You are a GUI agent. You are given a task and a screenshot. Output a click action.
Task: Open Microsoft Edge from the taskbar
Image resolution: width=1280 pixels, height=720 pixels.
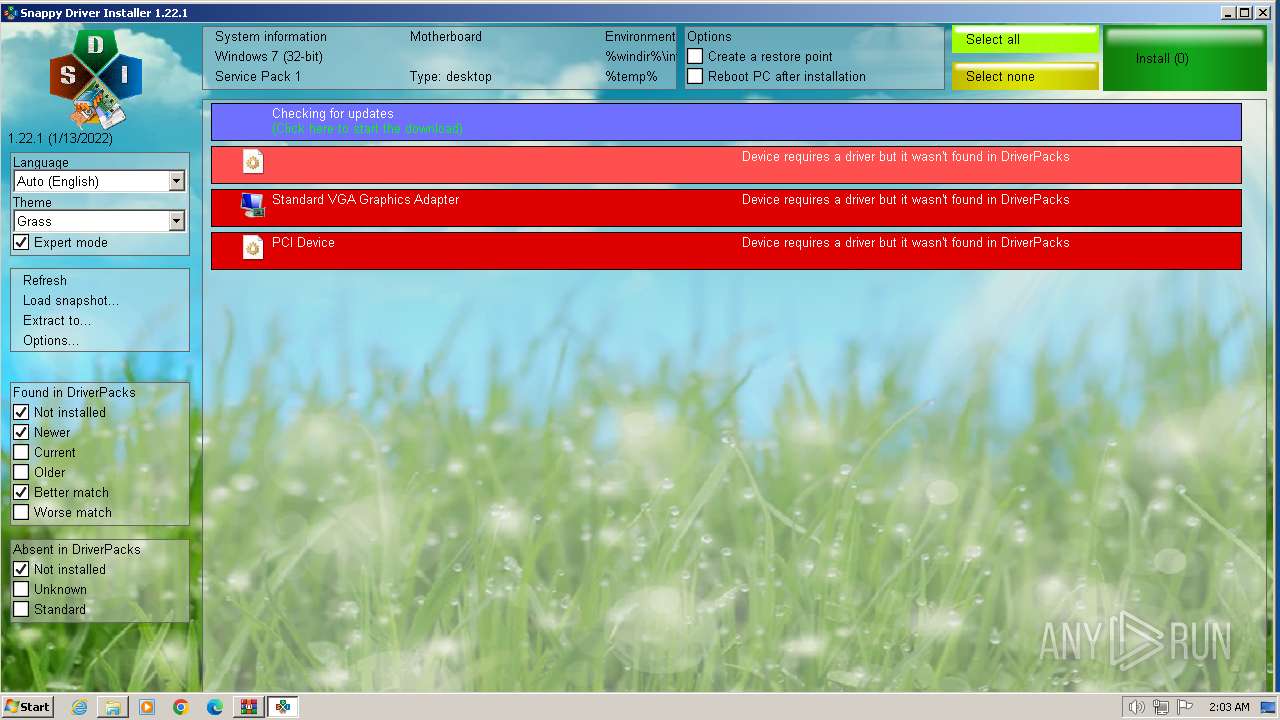pos(215,707)
